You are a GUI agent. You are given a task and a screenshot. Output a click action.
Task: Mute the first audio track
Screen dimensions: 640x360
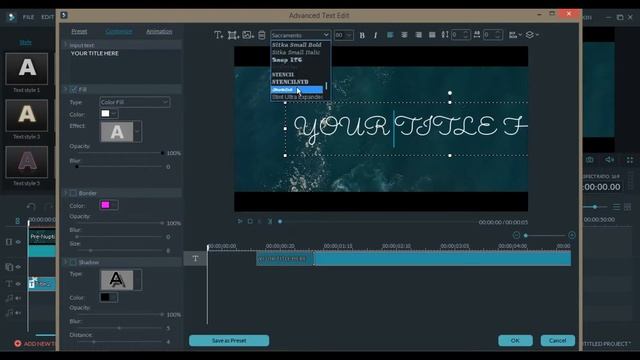coord(18,298)
